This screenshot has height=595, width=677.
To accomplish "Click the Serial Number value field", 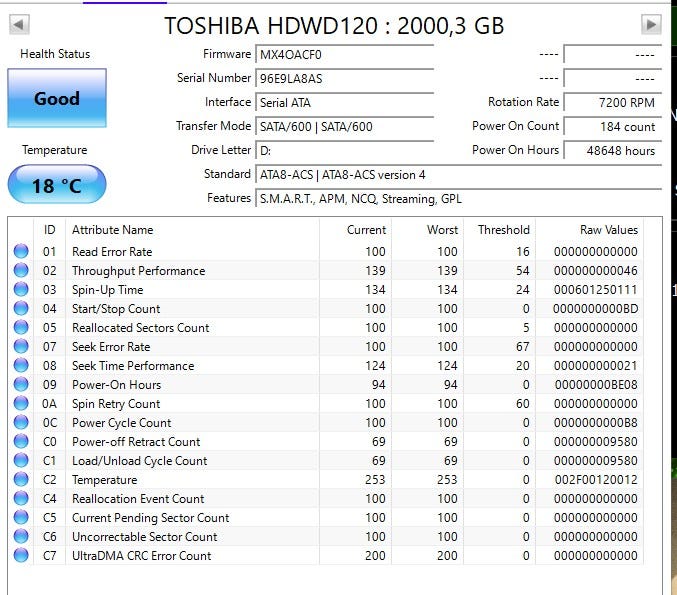I will 344,79.
